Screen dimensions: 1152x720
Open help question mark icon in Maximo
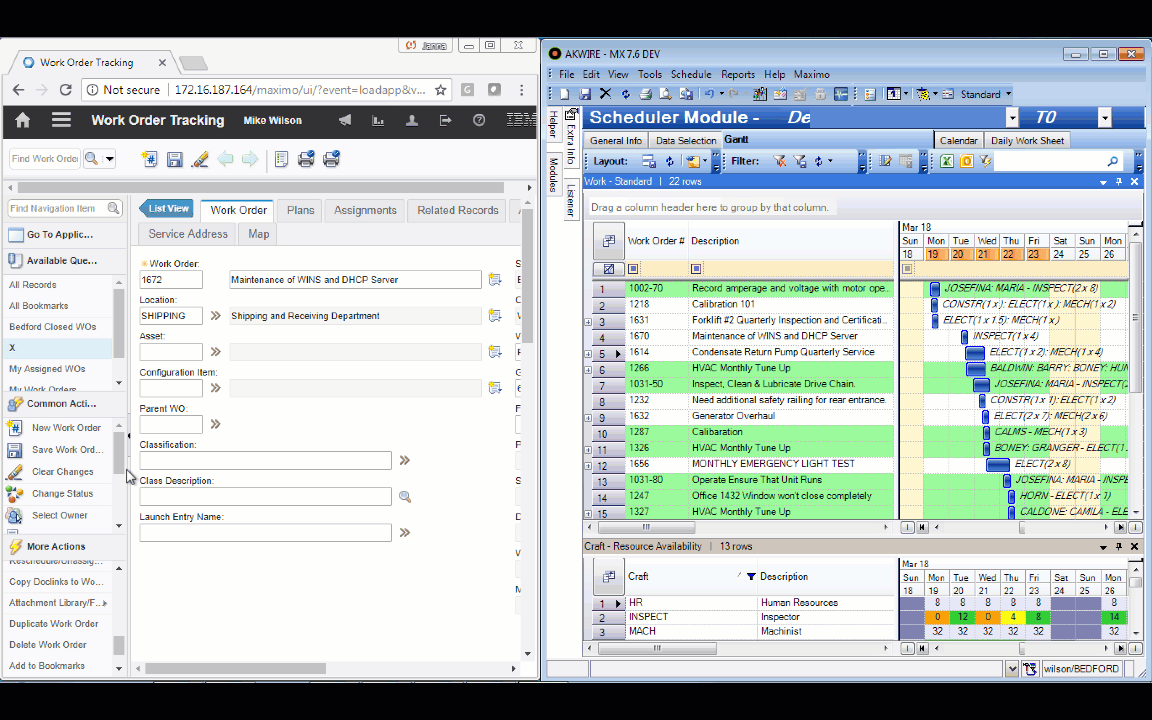(x=479, y=120)
